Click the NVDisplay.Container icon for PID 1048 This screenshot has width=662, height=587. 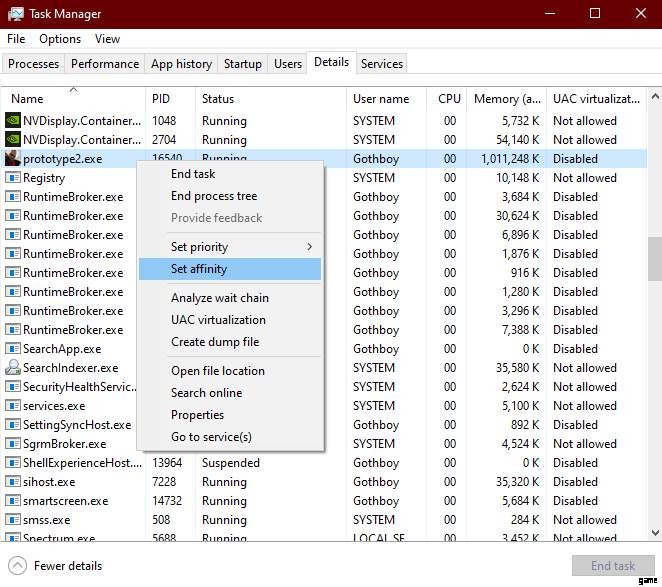(x=13, y=120)
